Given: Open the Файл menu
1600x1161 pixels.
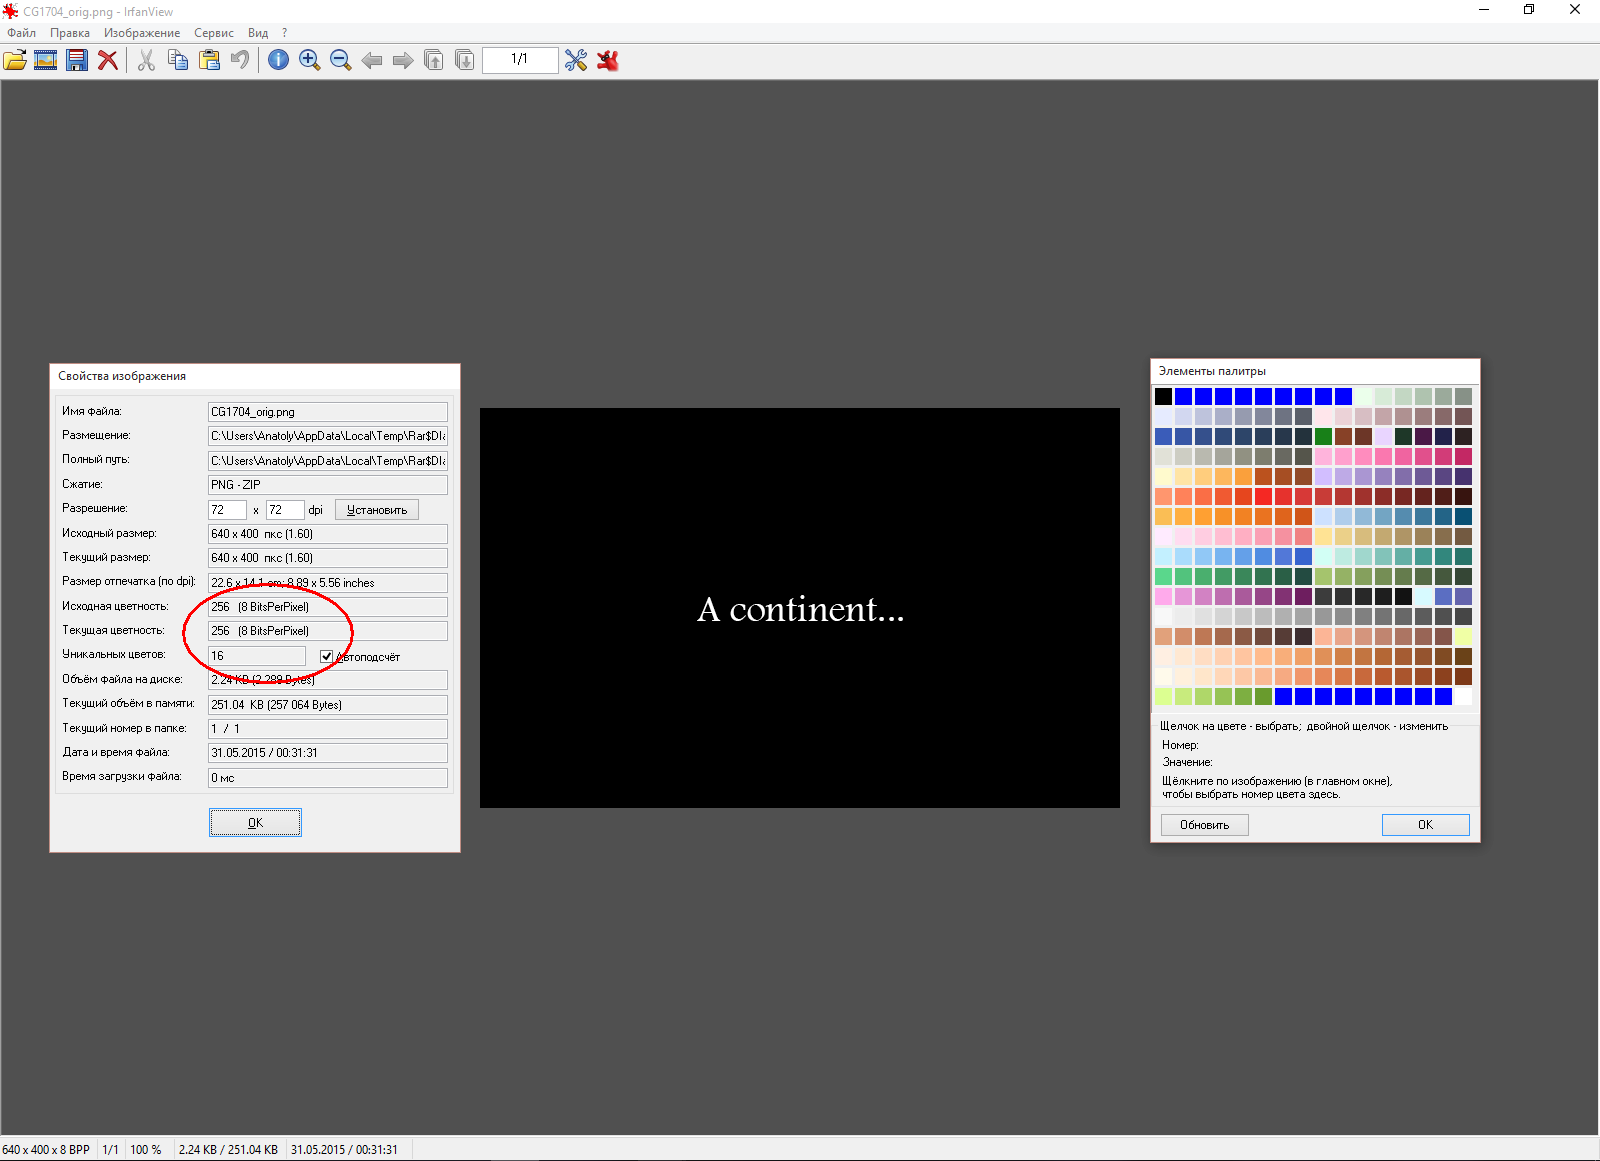Looking at the screenshot, I should (x=21, y=33).
